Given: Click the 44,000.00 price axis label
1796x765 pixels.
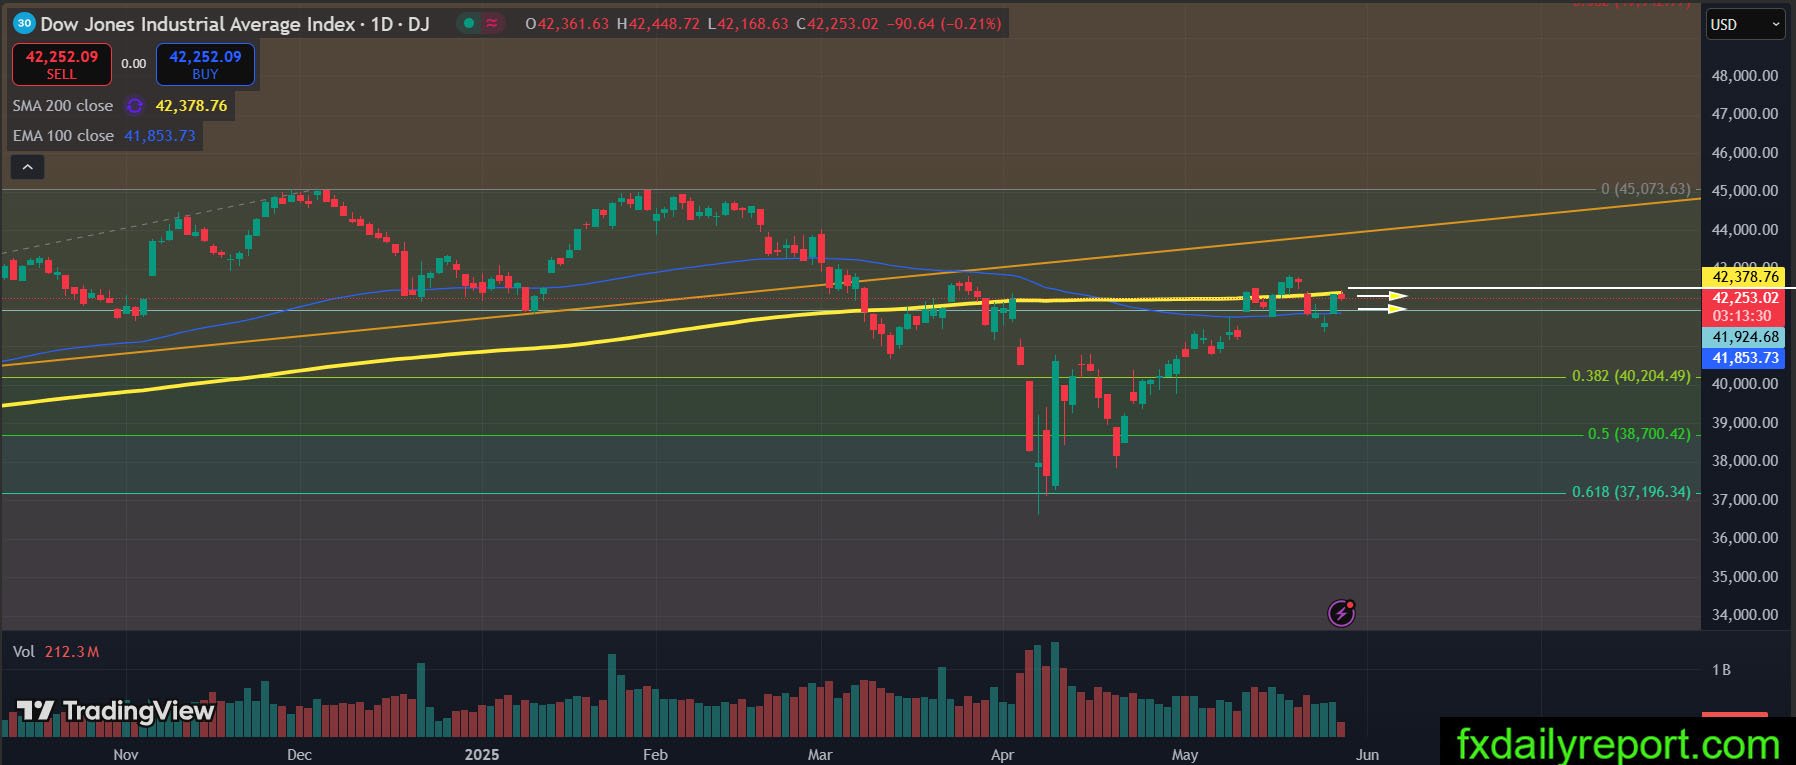Looking at the screenshot, I should [x=1745, y=229].
